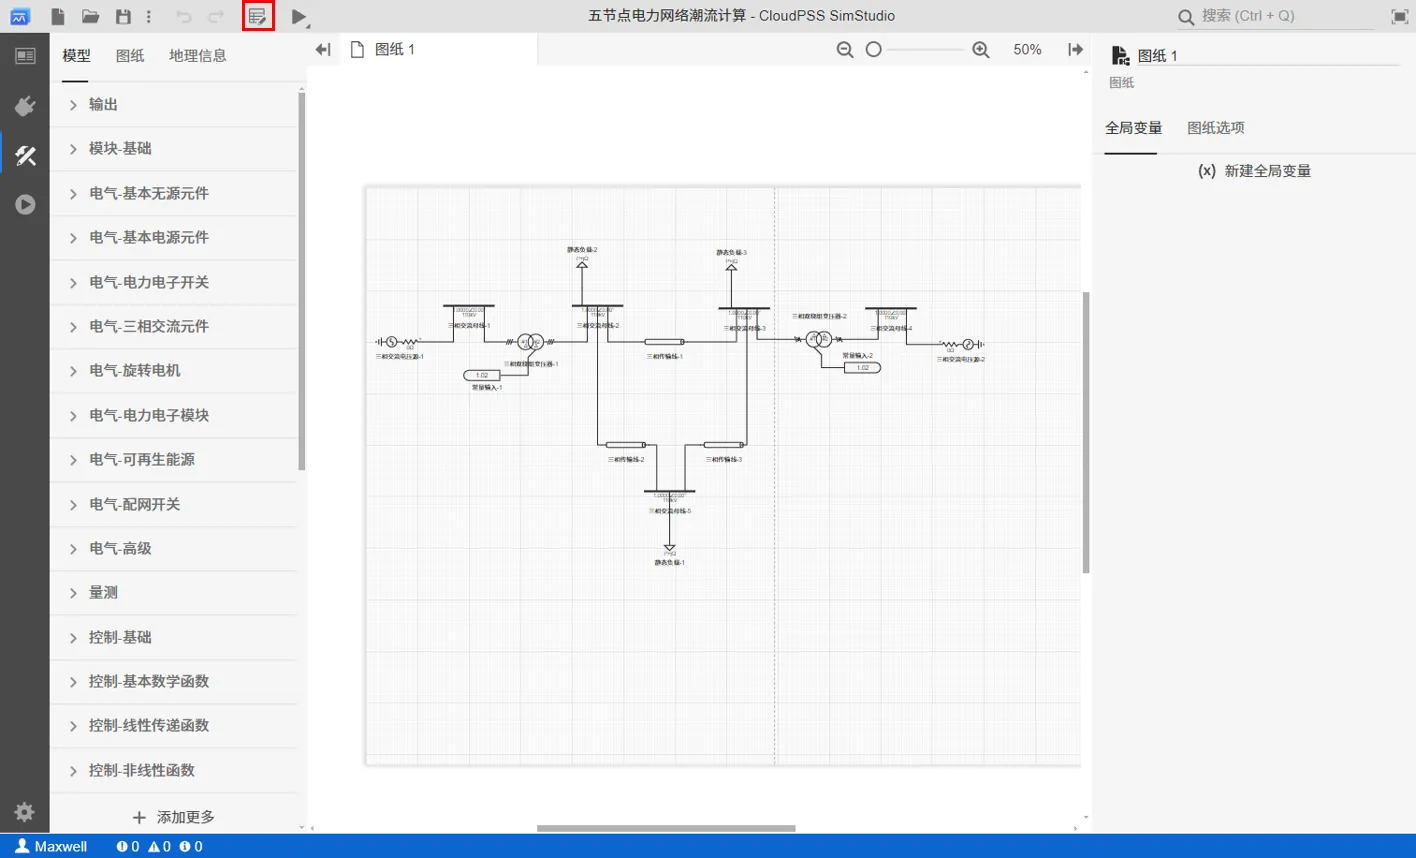The height and width of the screenshot is (858, 1416).
Task: Expand the 电气-旋转电机 category
Action: [134, 370]
